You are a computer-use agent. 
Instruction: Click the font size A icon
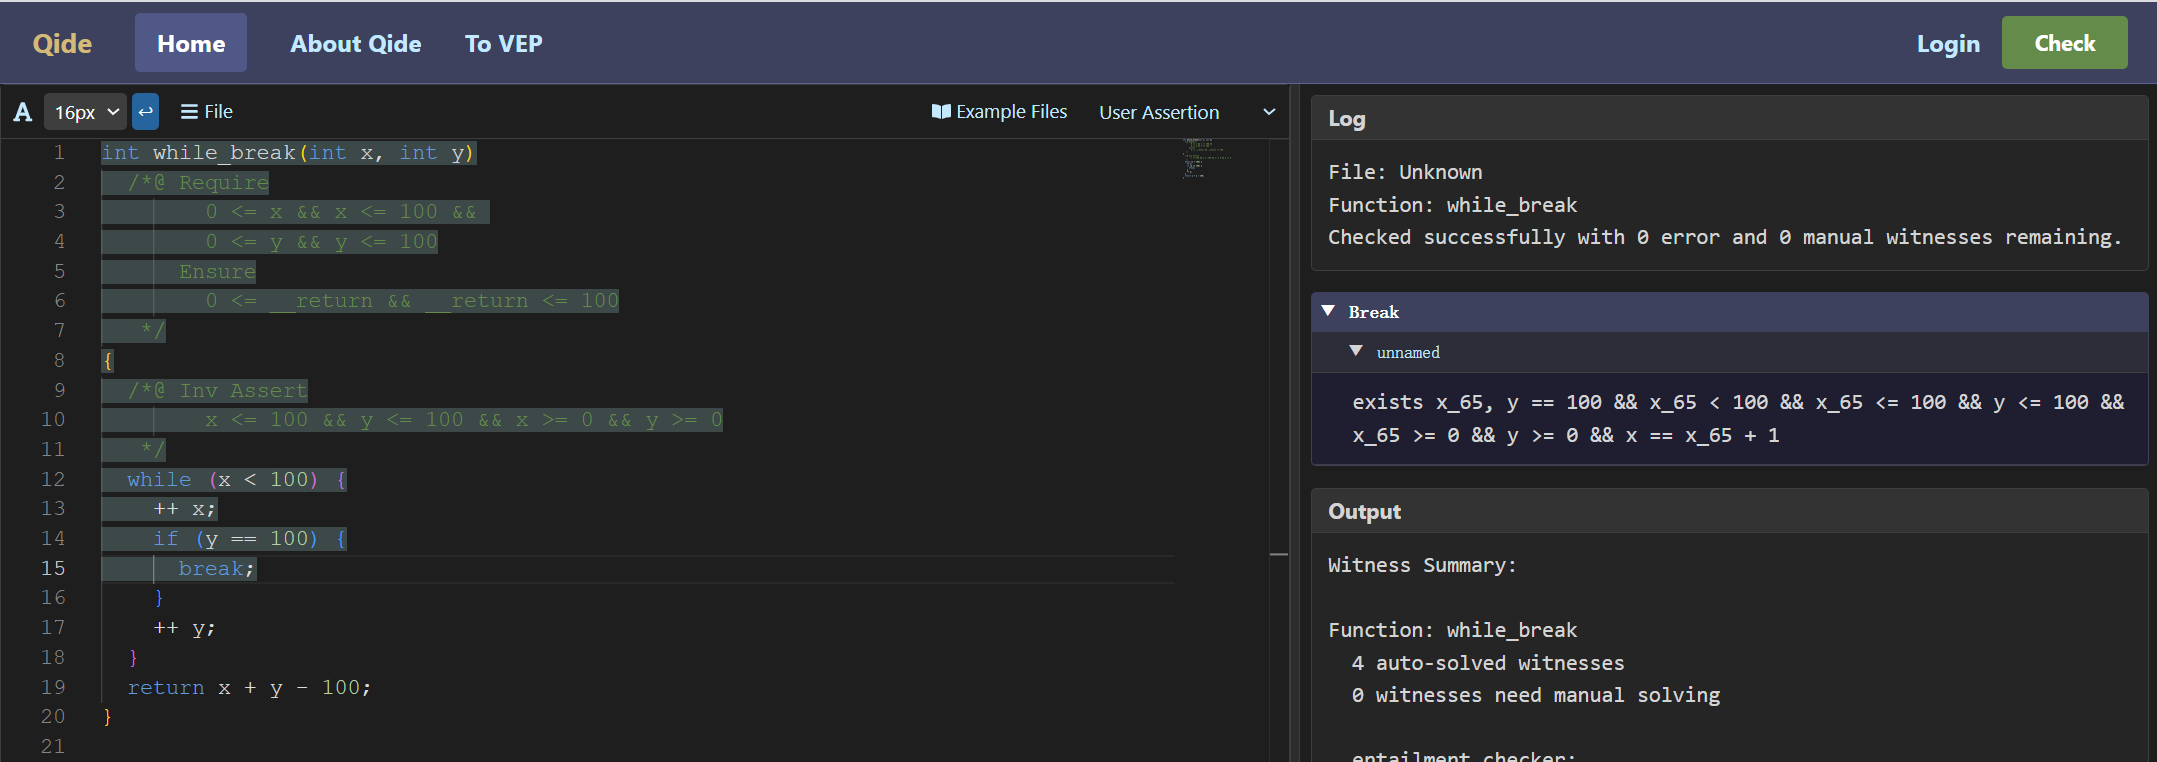tap(22, 112)
